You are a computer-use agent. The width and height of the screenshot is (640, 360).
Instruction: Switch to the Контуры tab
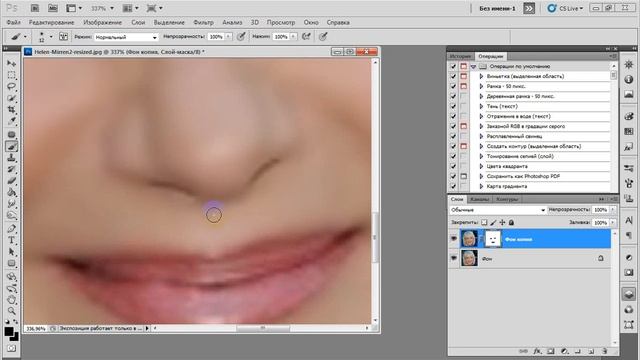point(507,199)
